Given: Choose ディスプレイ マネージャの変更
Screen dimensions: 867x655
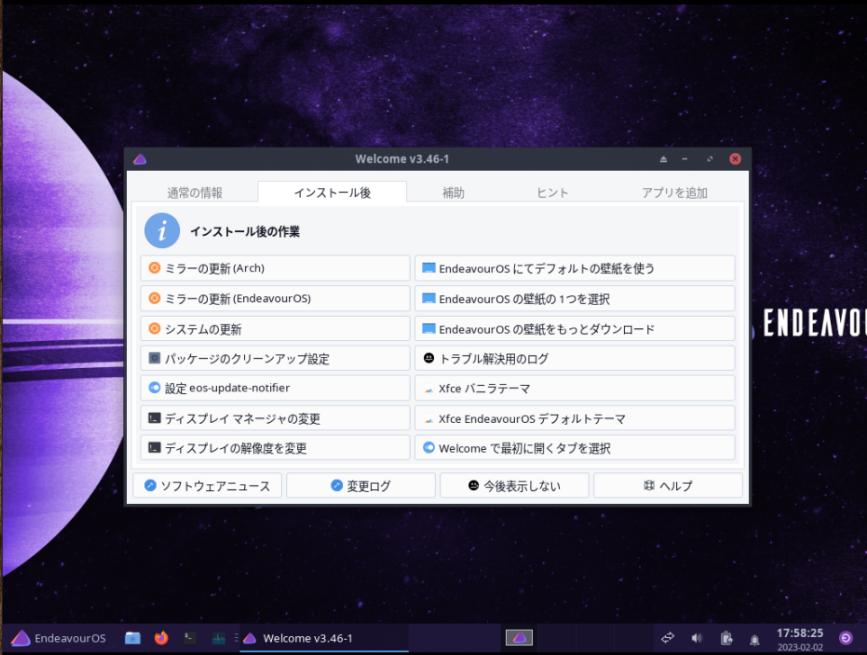Looking at the screenshot, I should click(x=275, y=418).
